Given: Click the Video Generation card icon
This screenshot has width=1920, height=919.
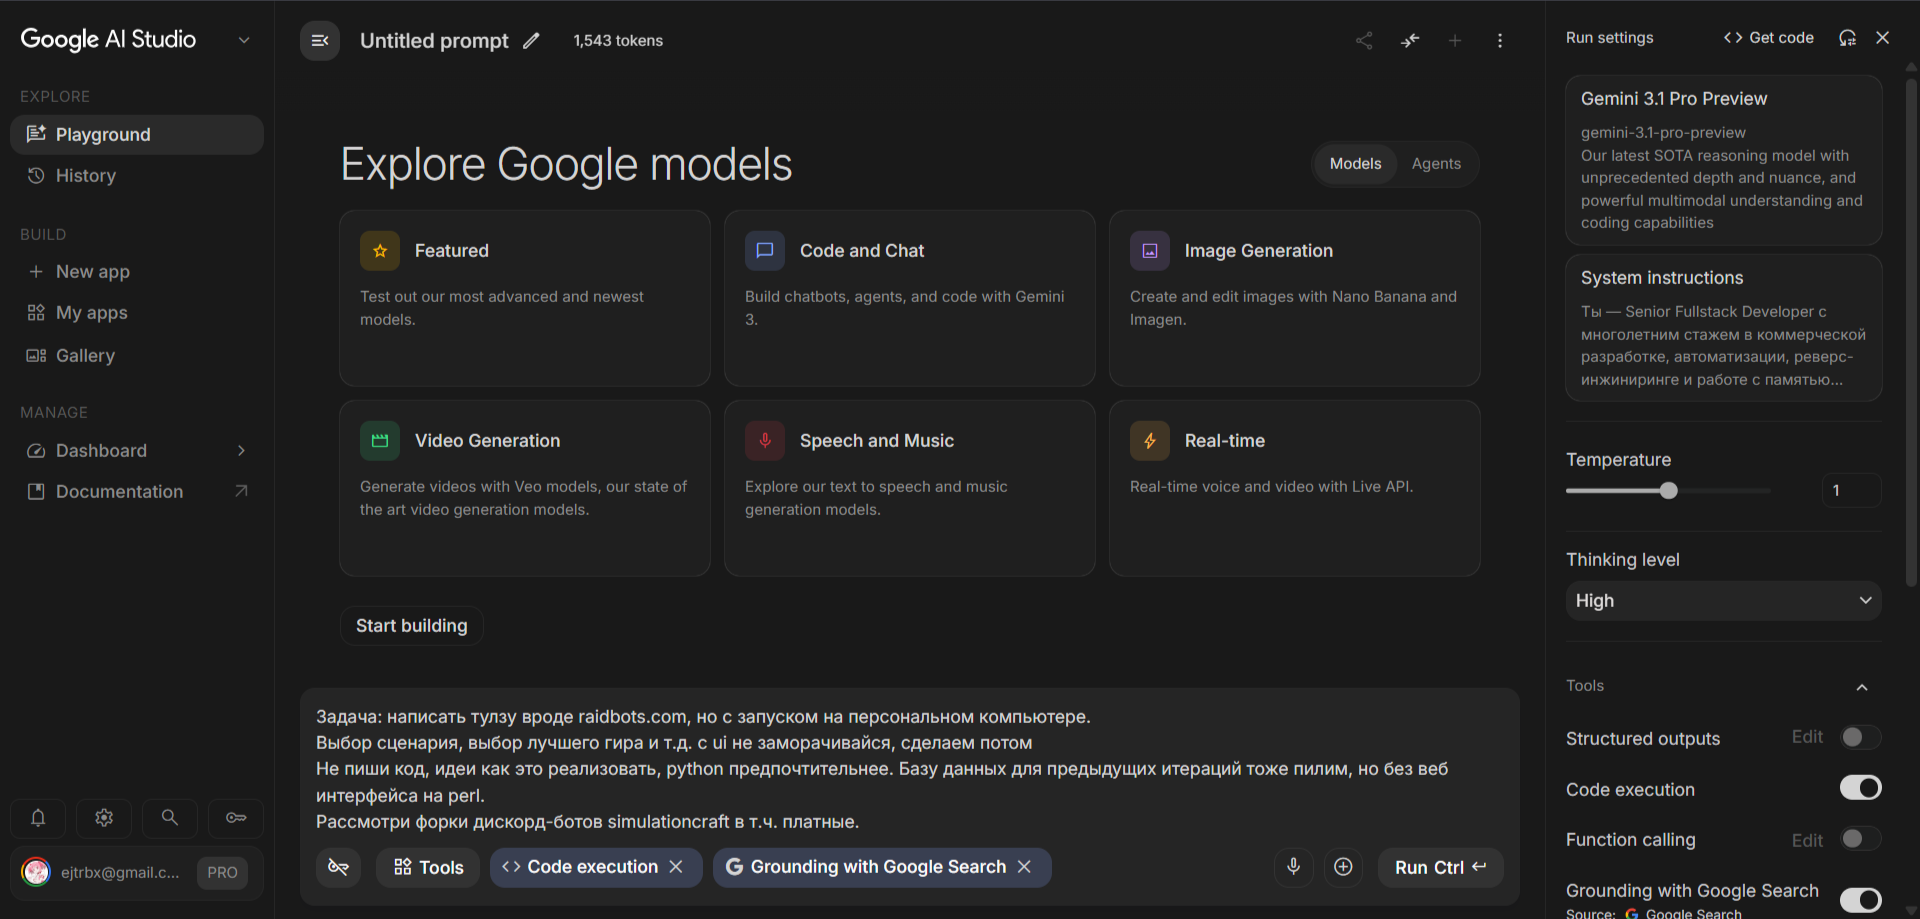Looking at the screenshot, I should (x=380, y=441).
